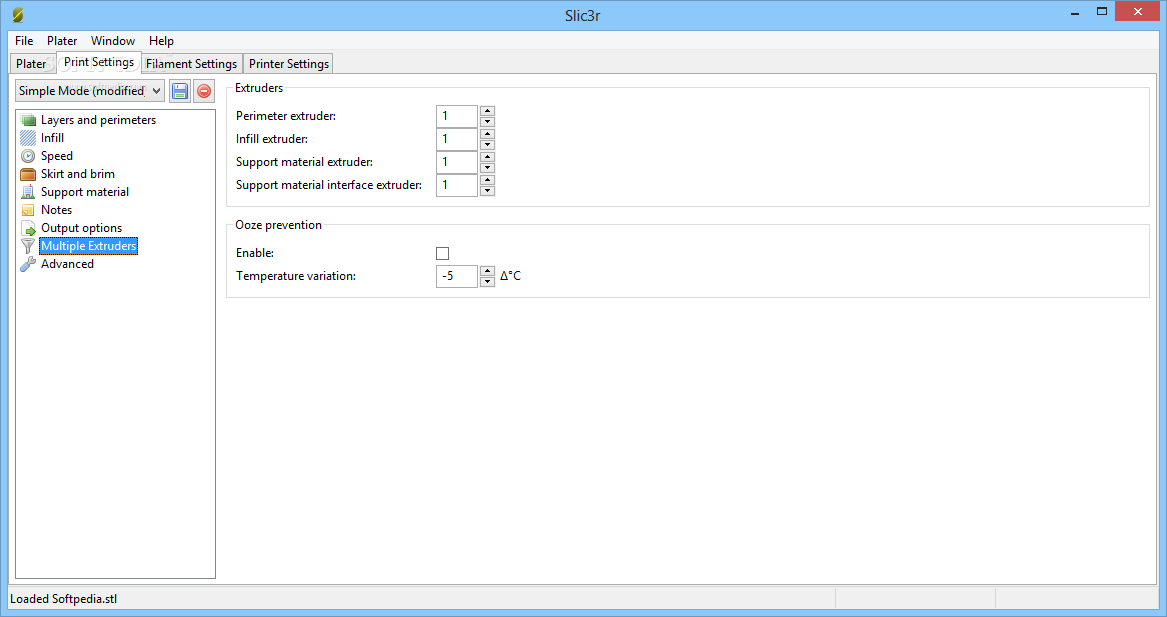Viewport: 1167px width, 617px height.
Task: Delete preset using red minus icon
Action: click(204, 91)
